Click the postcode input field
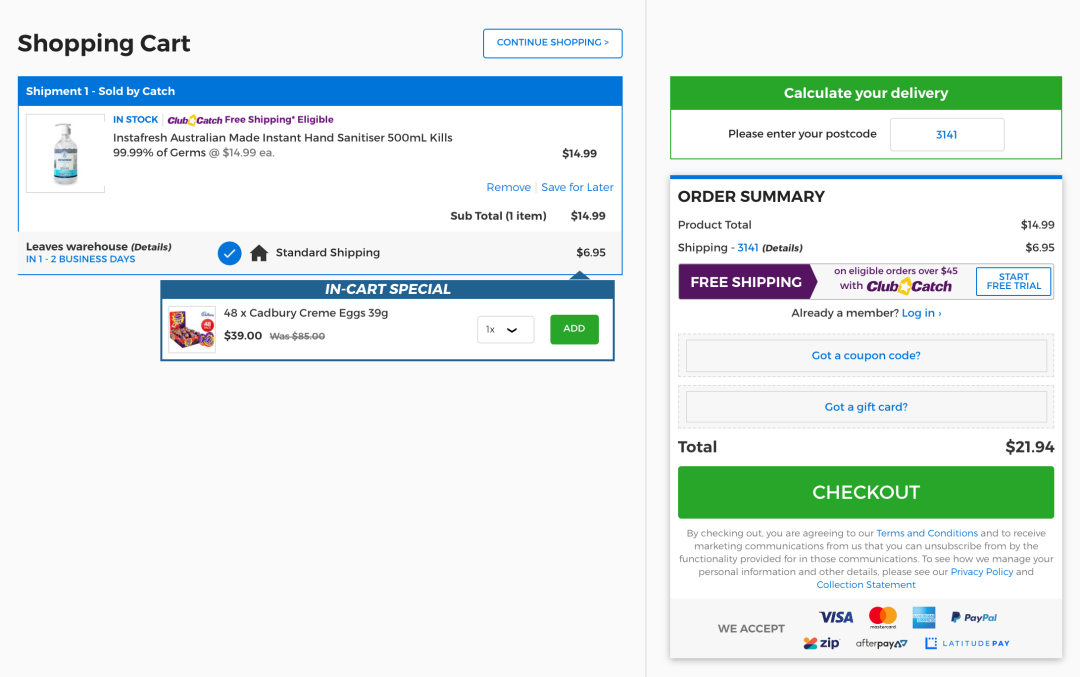This screenshot has width=1080, height=677. (x=947, y=134)
